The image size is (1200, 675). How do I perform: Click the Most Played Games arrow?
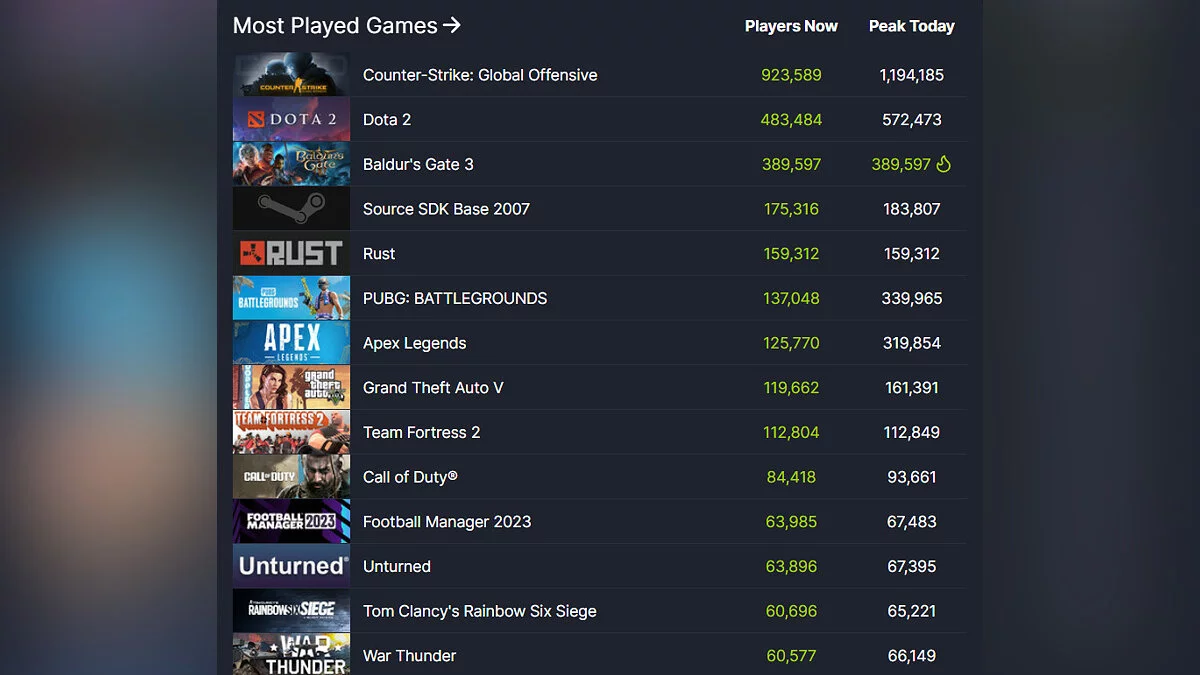pos(452,25)
